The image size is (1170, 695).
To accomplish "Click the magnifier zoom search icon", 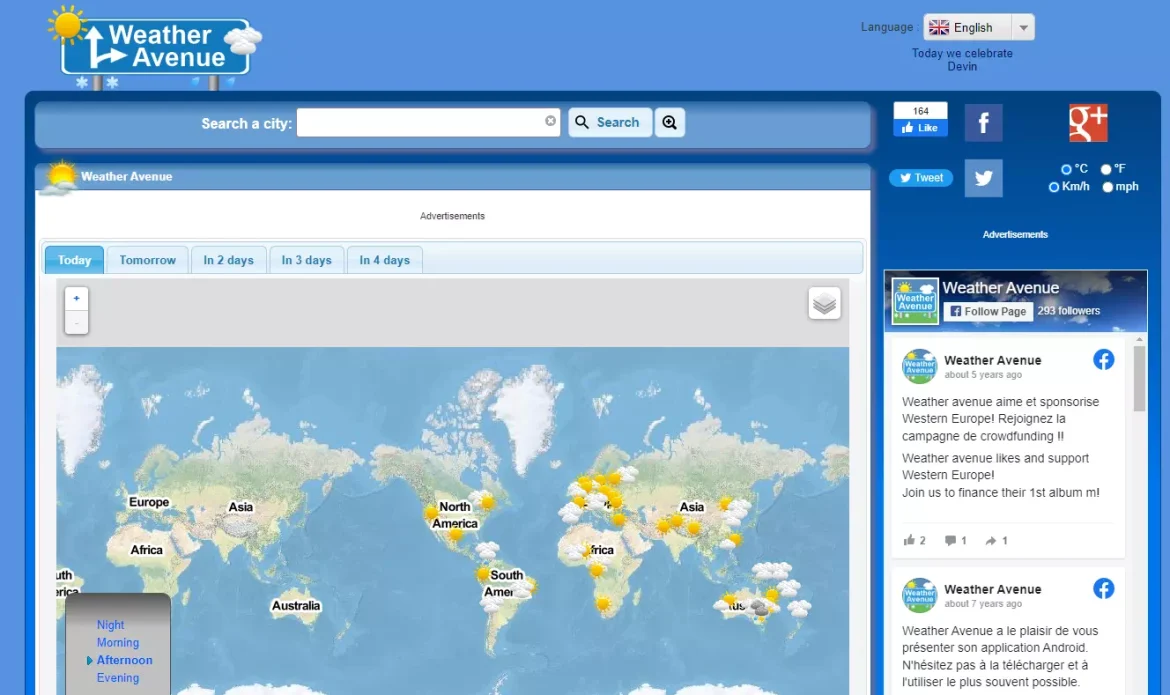I will click(669, 122).
